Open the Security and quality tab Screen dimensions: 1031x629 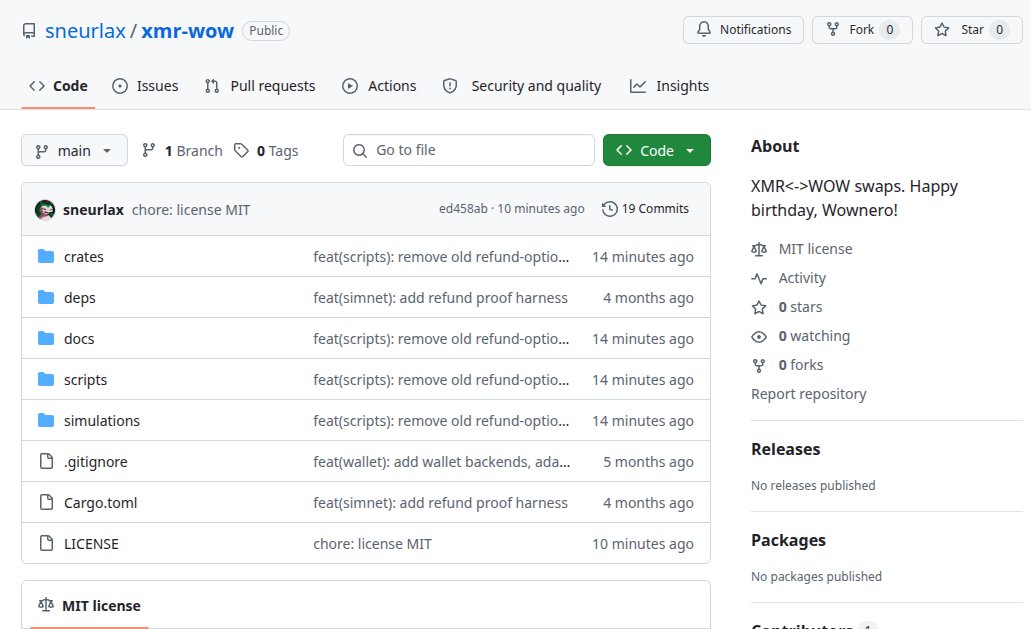tap(522, 86)
